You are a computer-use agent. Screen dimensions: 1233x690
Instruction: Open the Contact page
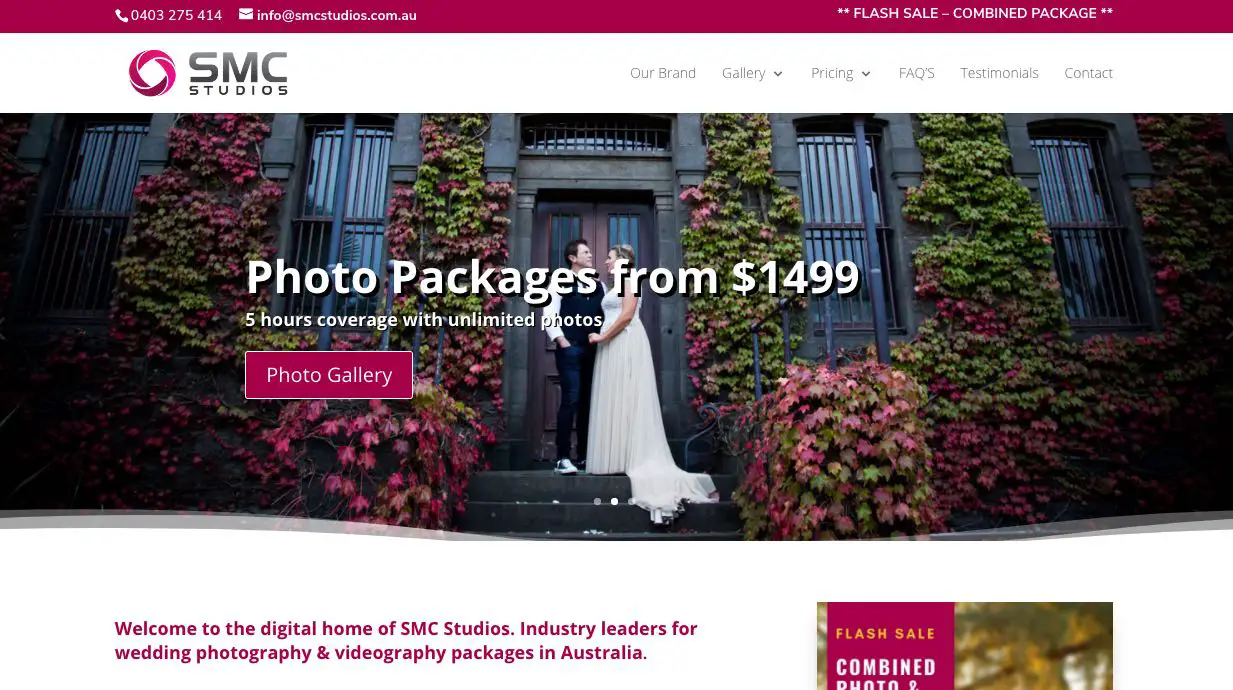click(1088, 73)
